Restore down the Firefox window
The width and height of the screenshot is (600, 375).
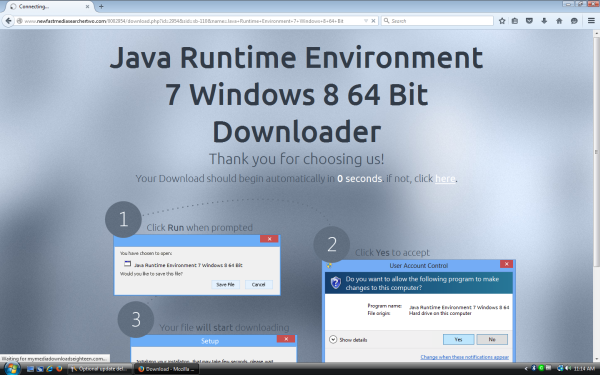580,3
